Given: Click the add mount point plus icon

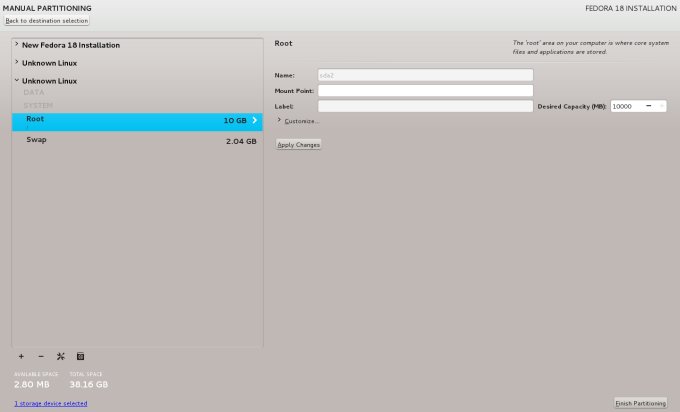Looking at the screenshot, I should (x=21, y=356).
